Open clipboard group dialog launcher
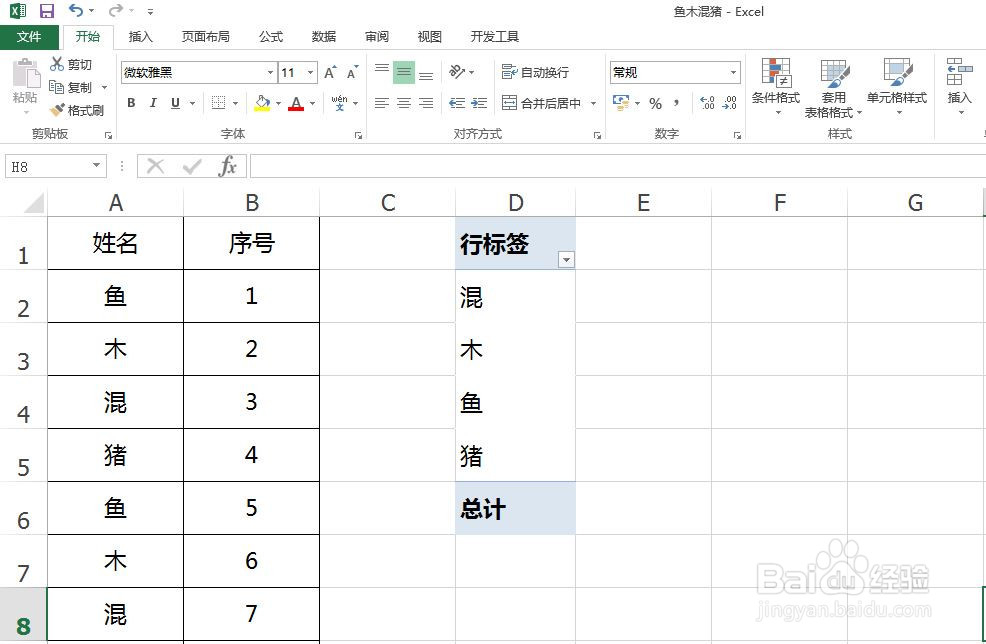Image resolution: width=986 pixels, height=644 pixels. (x=108, y=135)
